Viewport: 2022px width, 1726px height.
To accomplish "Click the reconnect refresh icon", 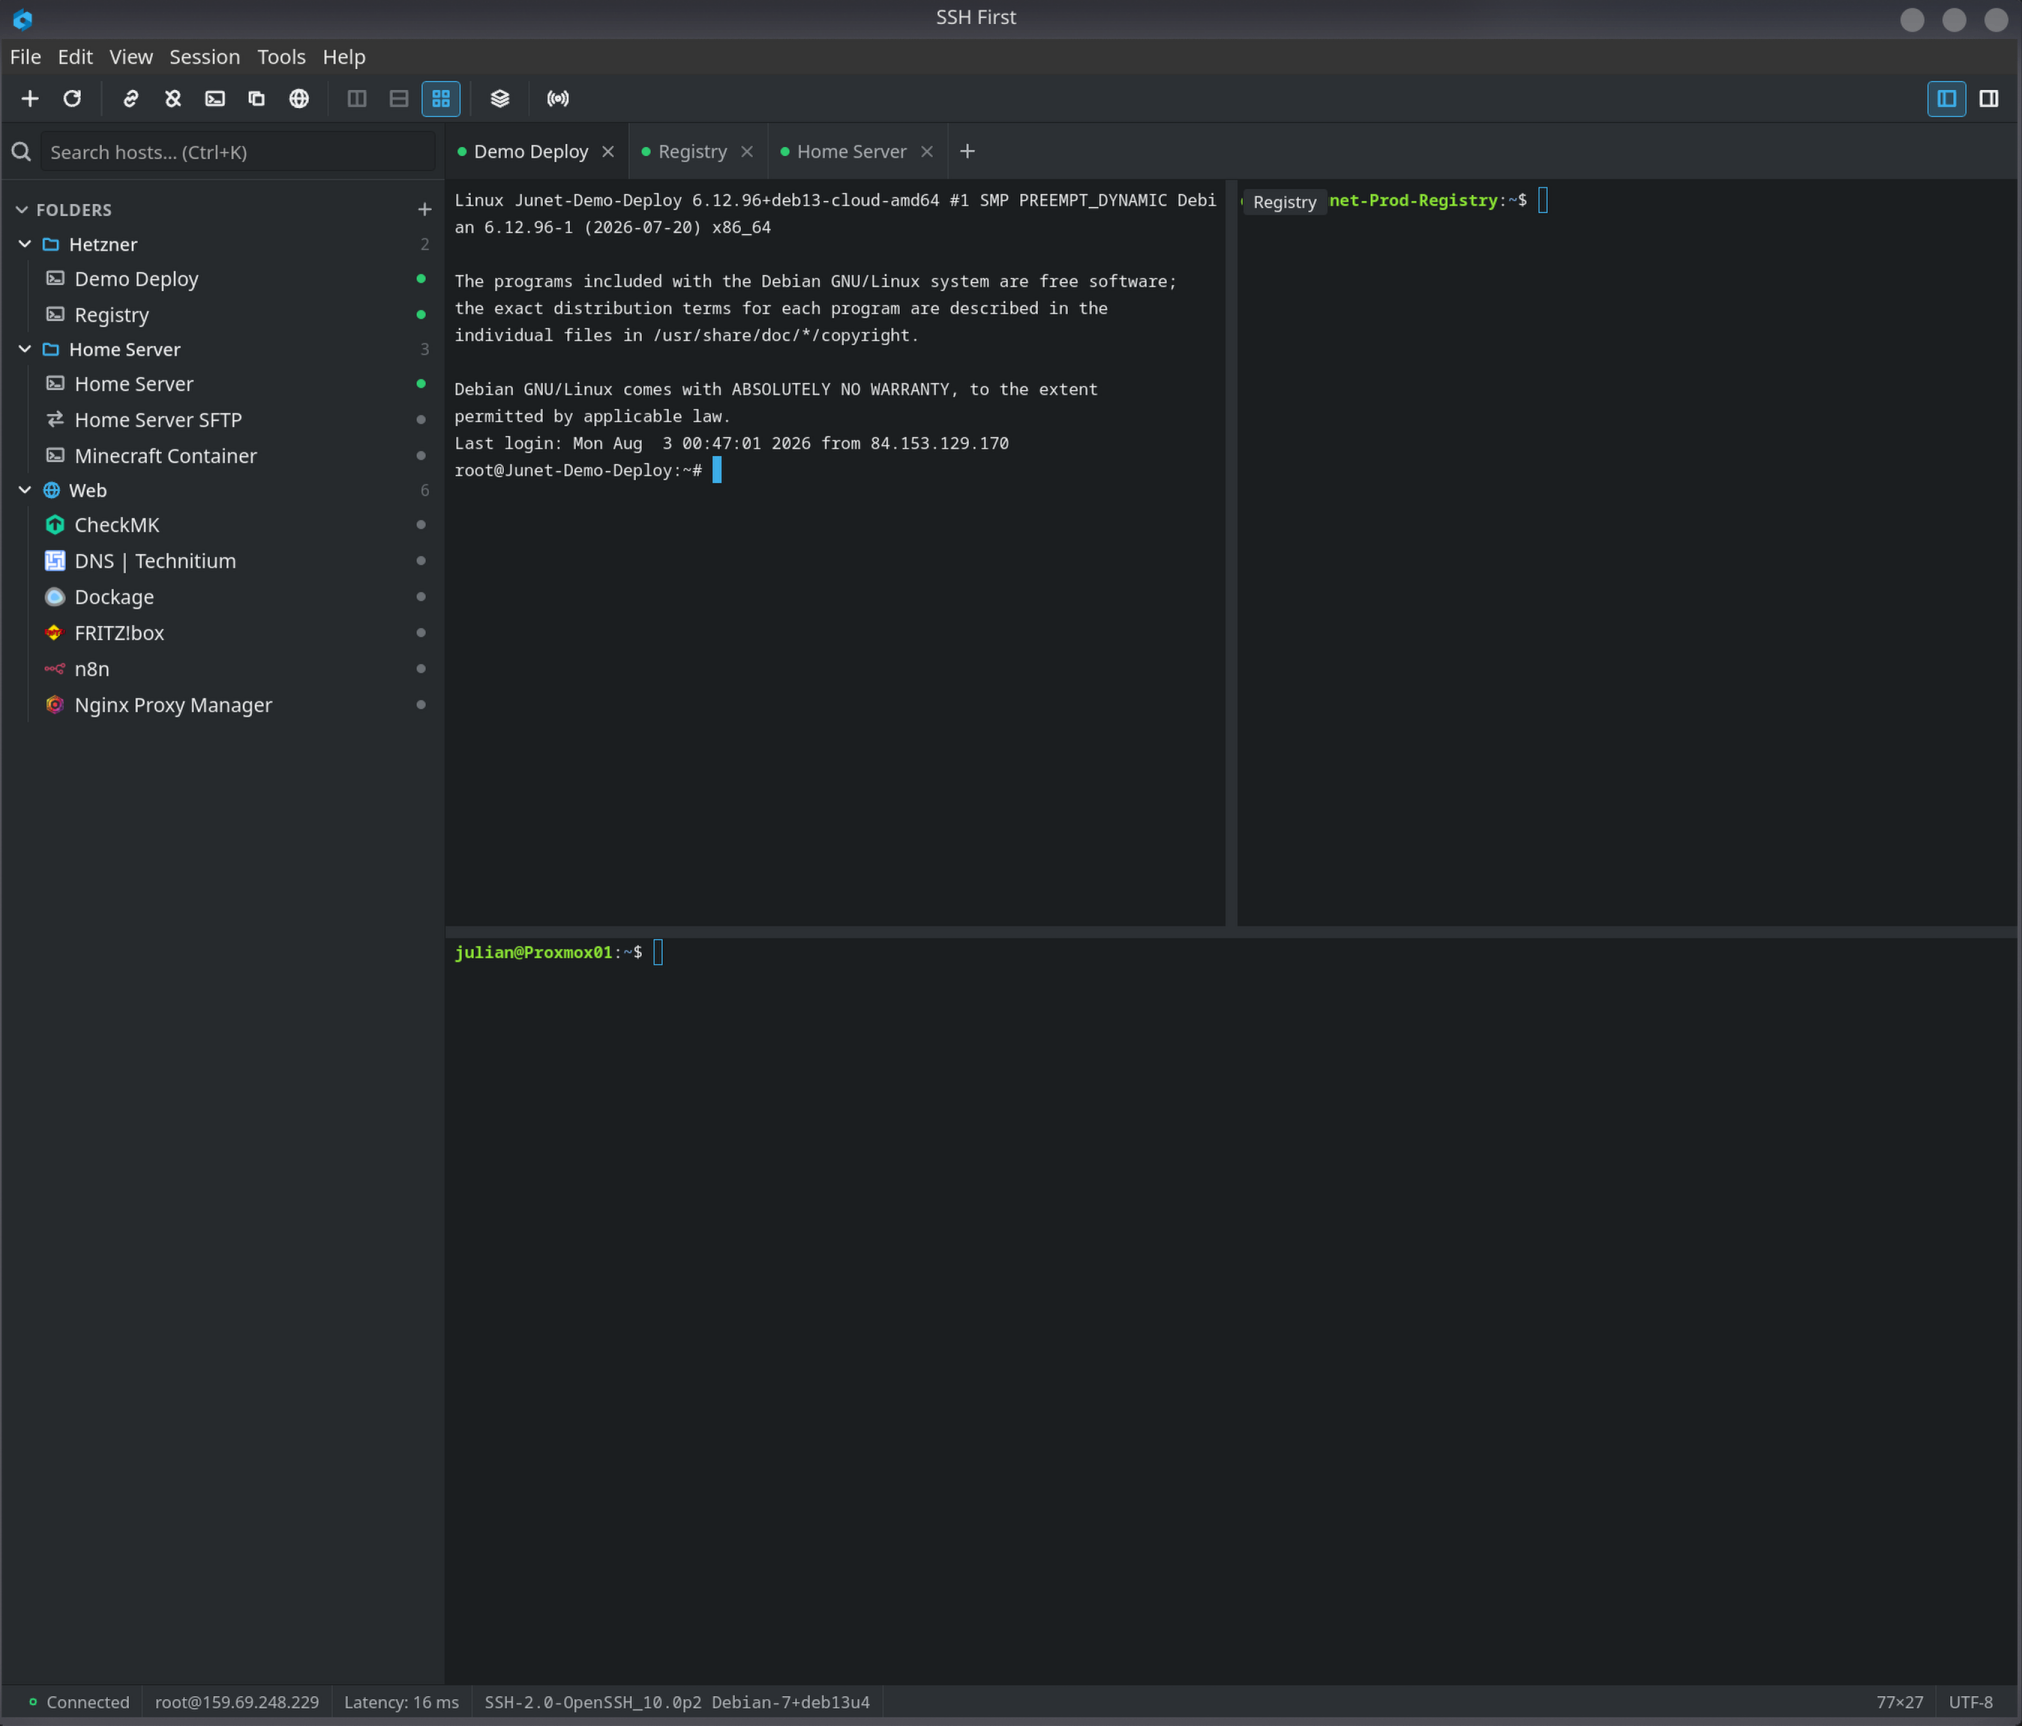I will point(72,98).
